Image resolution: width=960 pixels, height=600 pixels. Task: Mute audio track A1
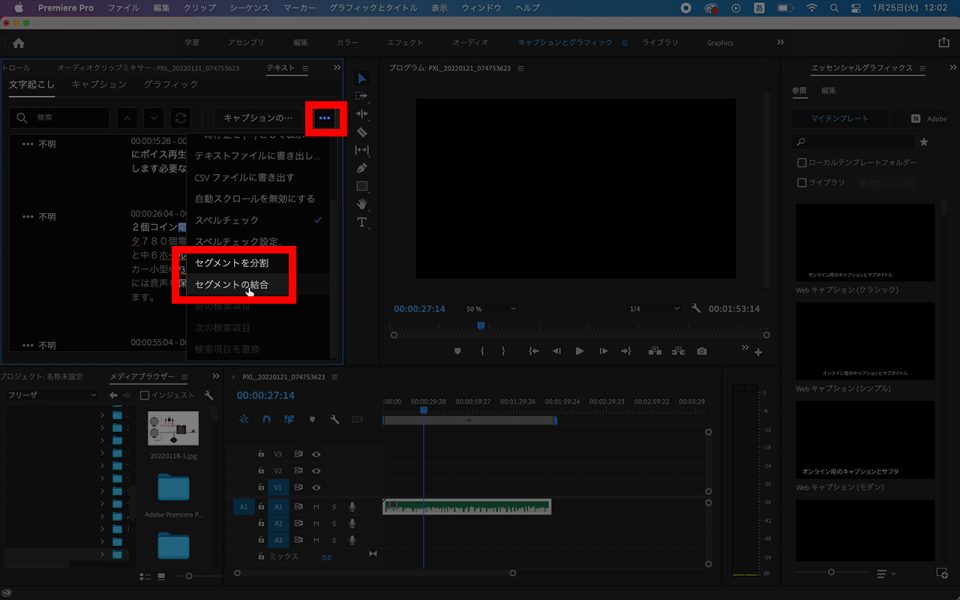tap(316, 507)
